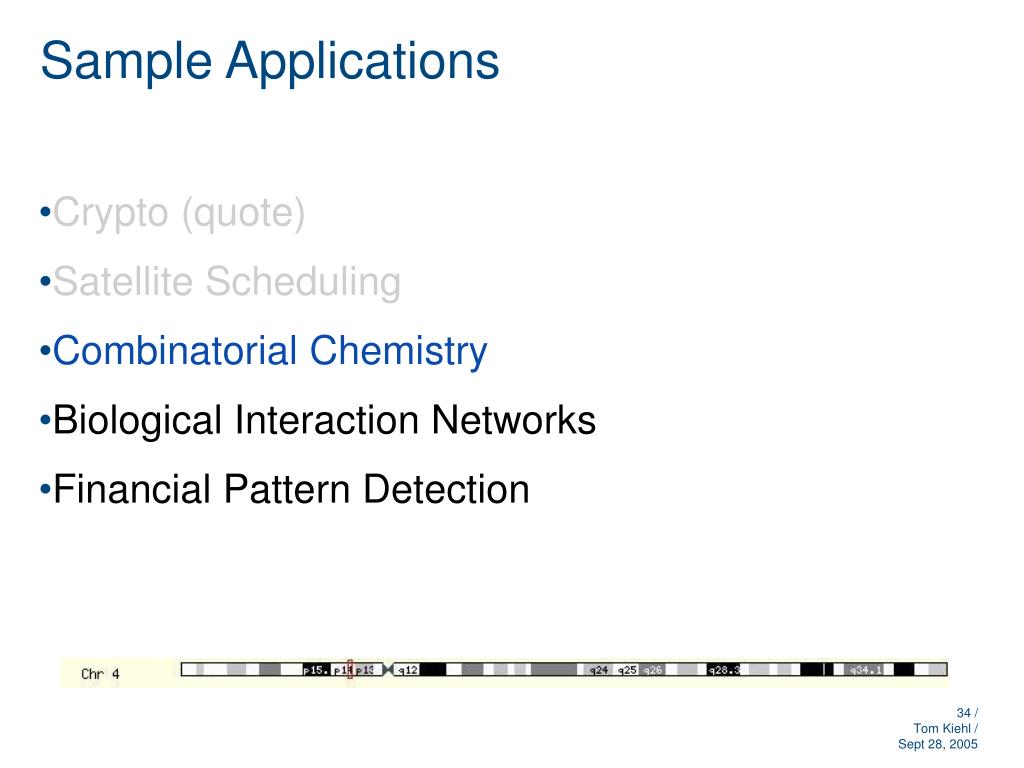The width and height of the screenshot is (1024, 768).
Task: Select the q34.1 band on the chromosome
Action: pos(865,669)
